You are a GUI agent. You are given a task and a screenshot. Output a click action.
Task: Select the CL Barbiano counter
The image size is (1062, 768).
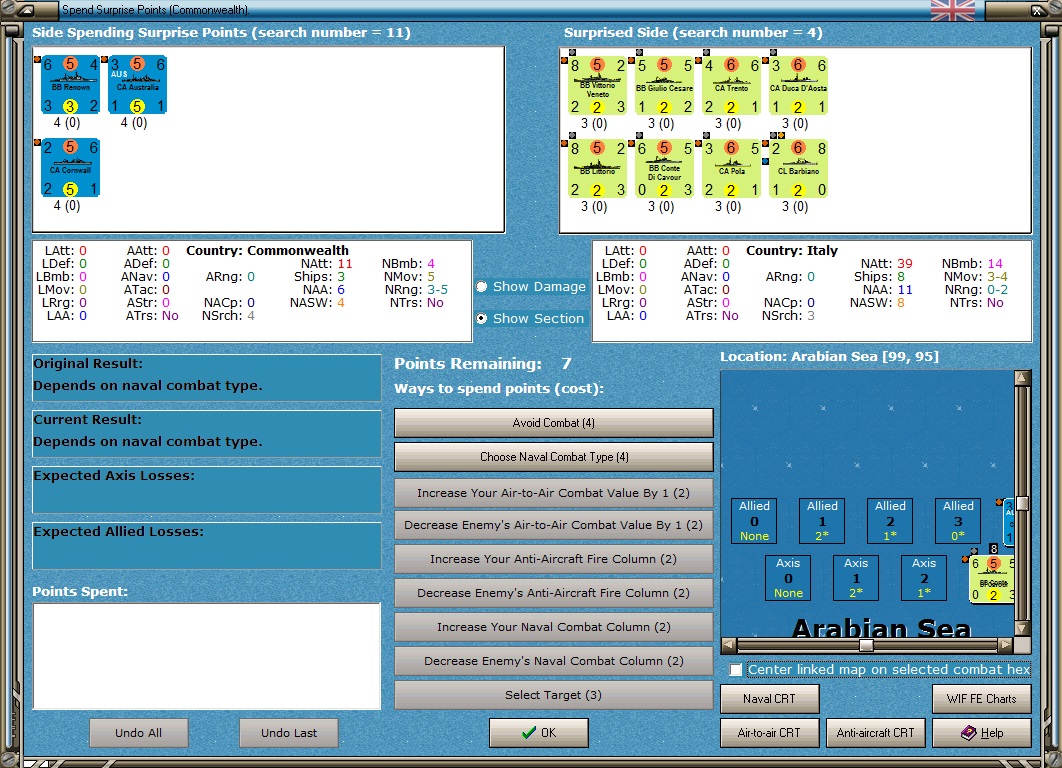[x=799, y=168]
